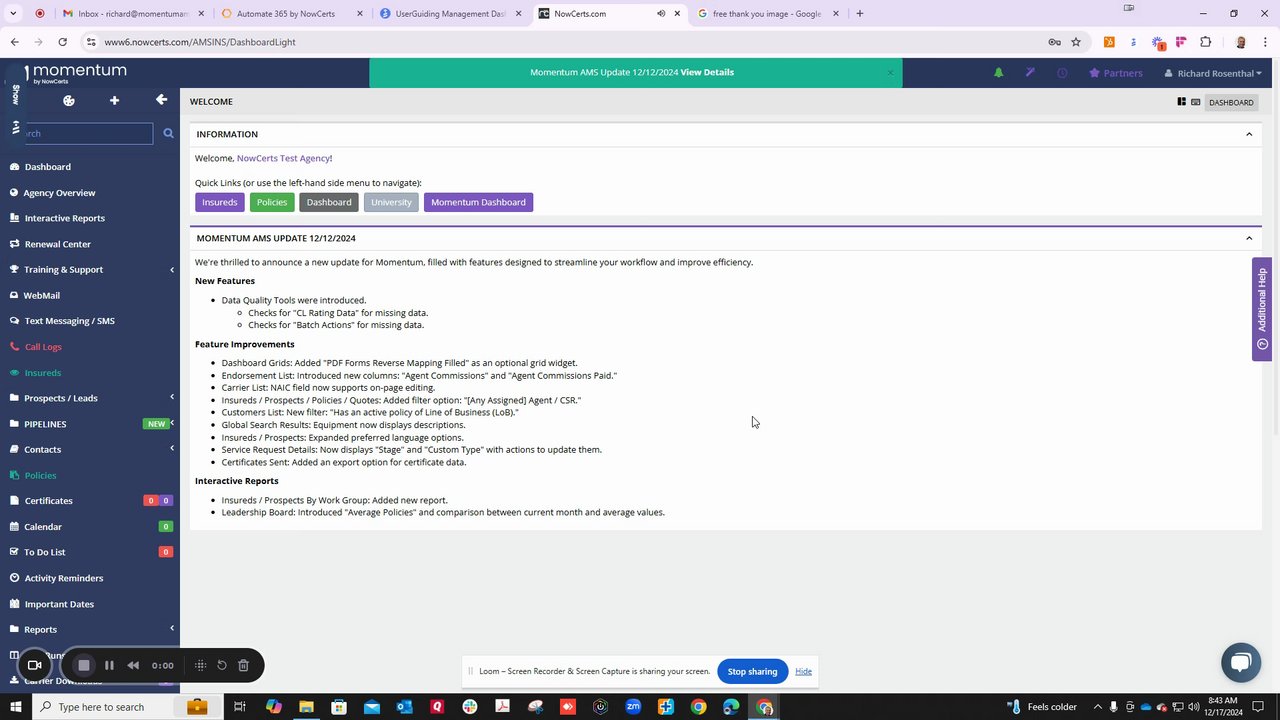Viewport: 1280px width, 720px height.
Task: Click the green notifications bell icon
Action: 998,73
